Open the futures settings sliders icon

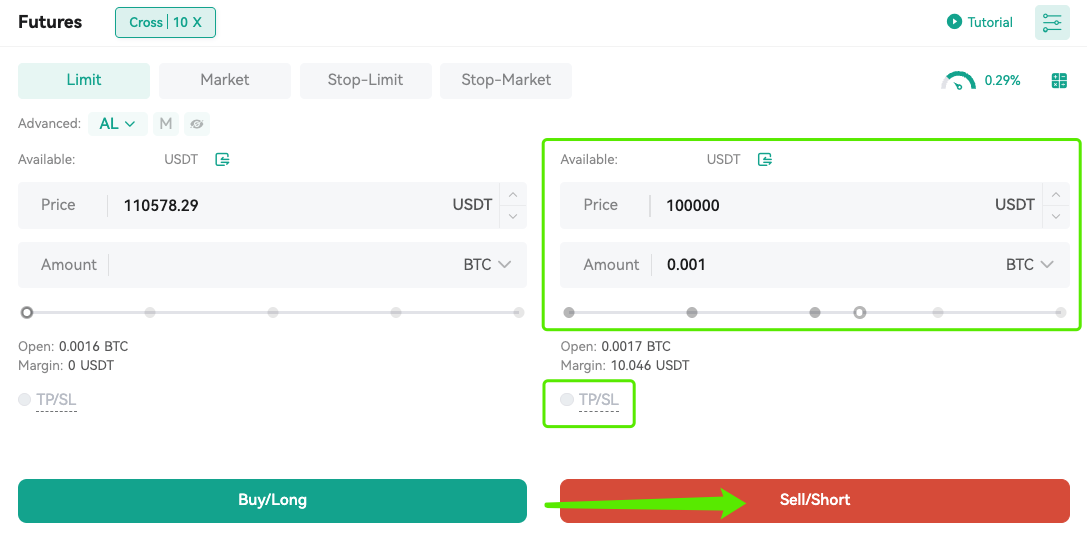(1052, 22)
